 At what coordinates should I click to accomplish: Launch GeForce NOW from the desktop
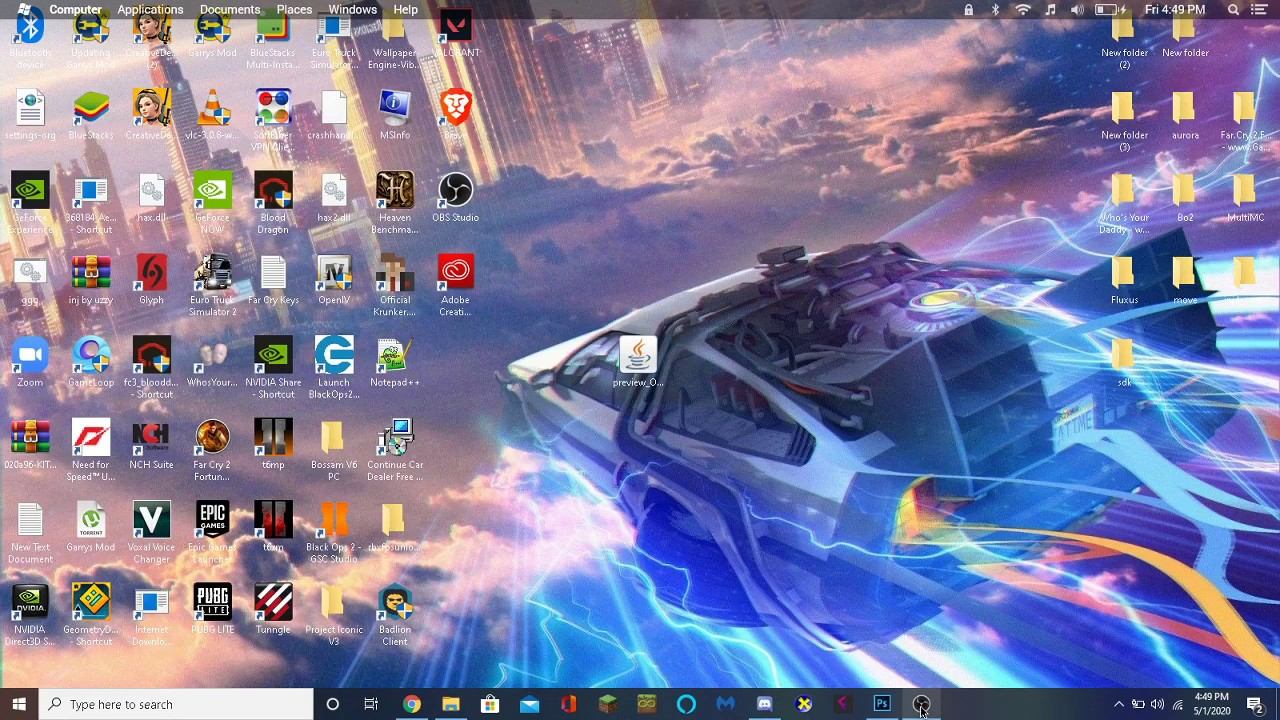point(212,190)
